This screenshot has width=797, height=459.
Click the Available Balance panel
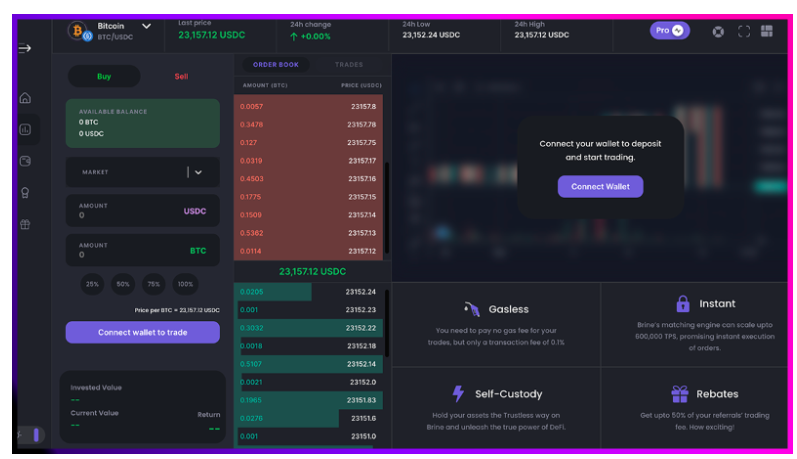[x=142, y=124]
